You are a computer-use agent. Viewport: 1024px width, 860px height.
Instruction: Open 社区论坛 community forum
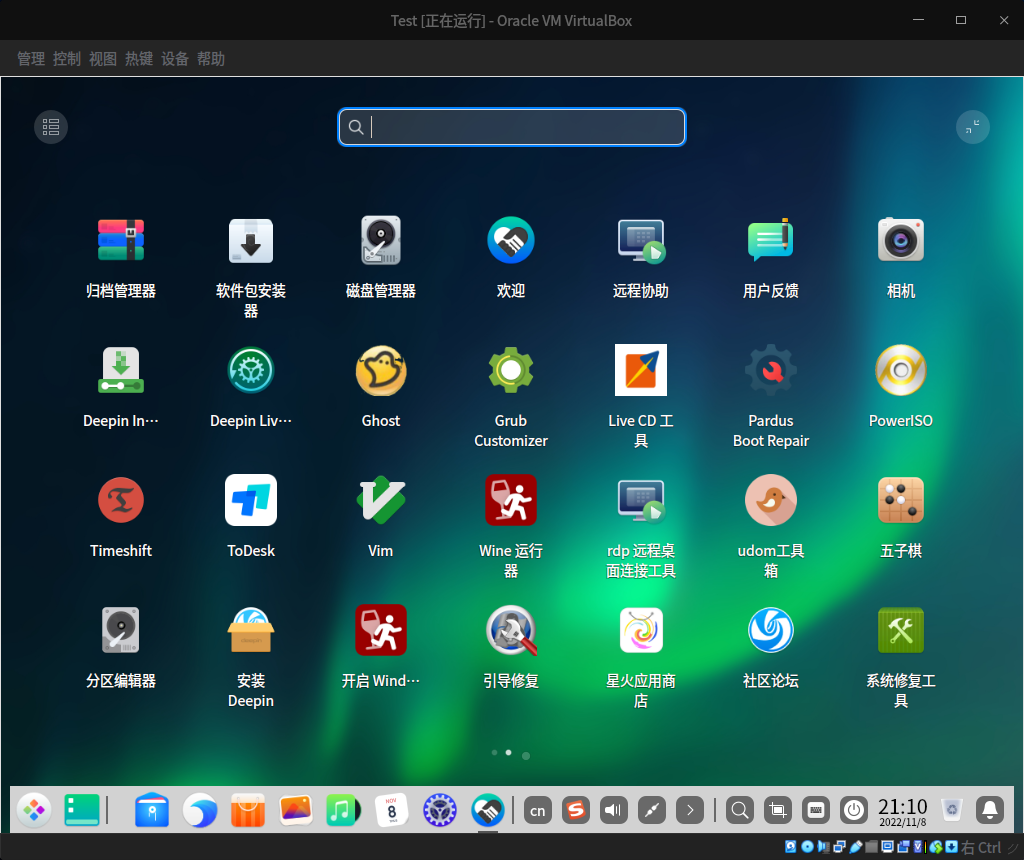(771, 630)
